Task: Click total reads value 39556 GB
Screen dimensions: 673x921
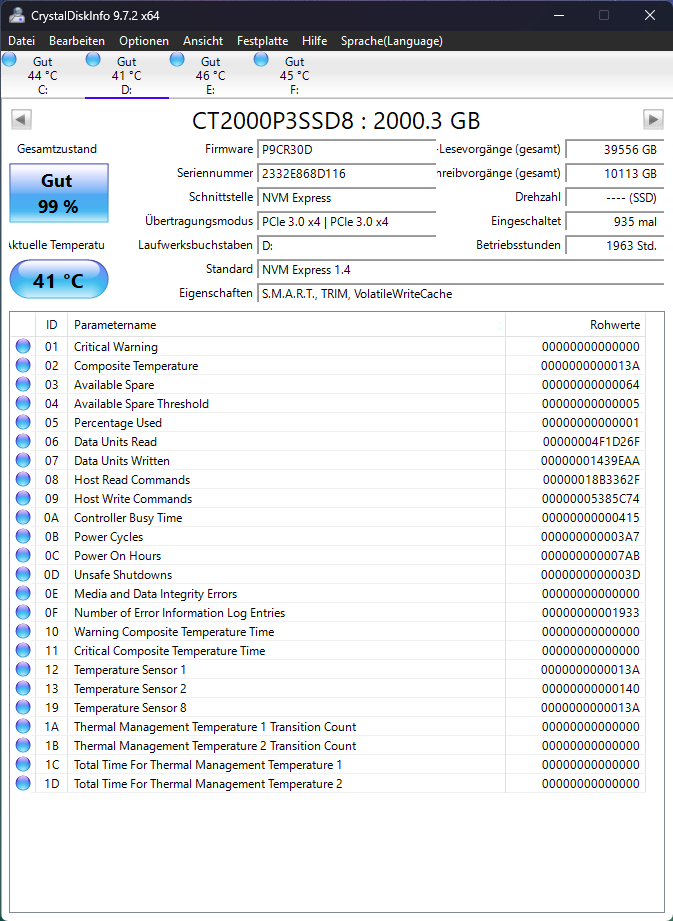Action: coord(615,149)
